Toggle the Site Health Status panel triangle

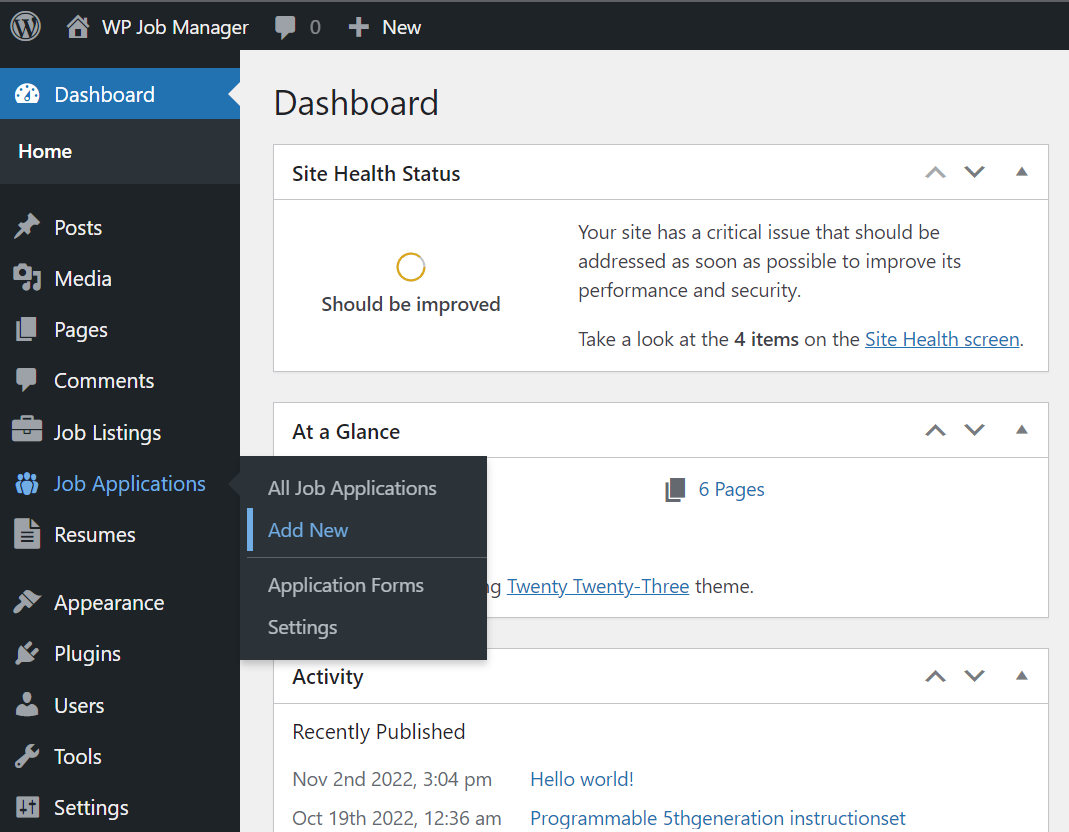click(x=1021, y=172)
